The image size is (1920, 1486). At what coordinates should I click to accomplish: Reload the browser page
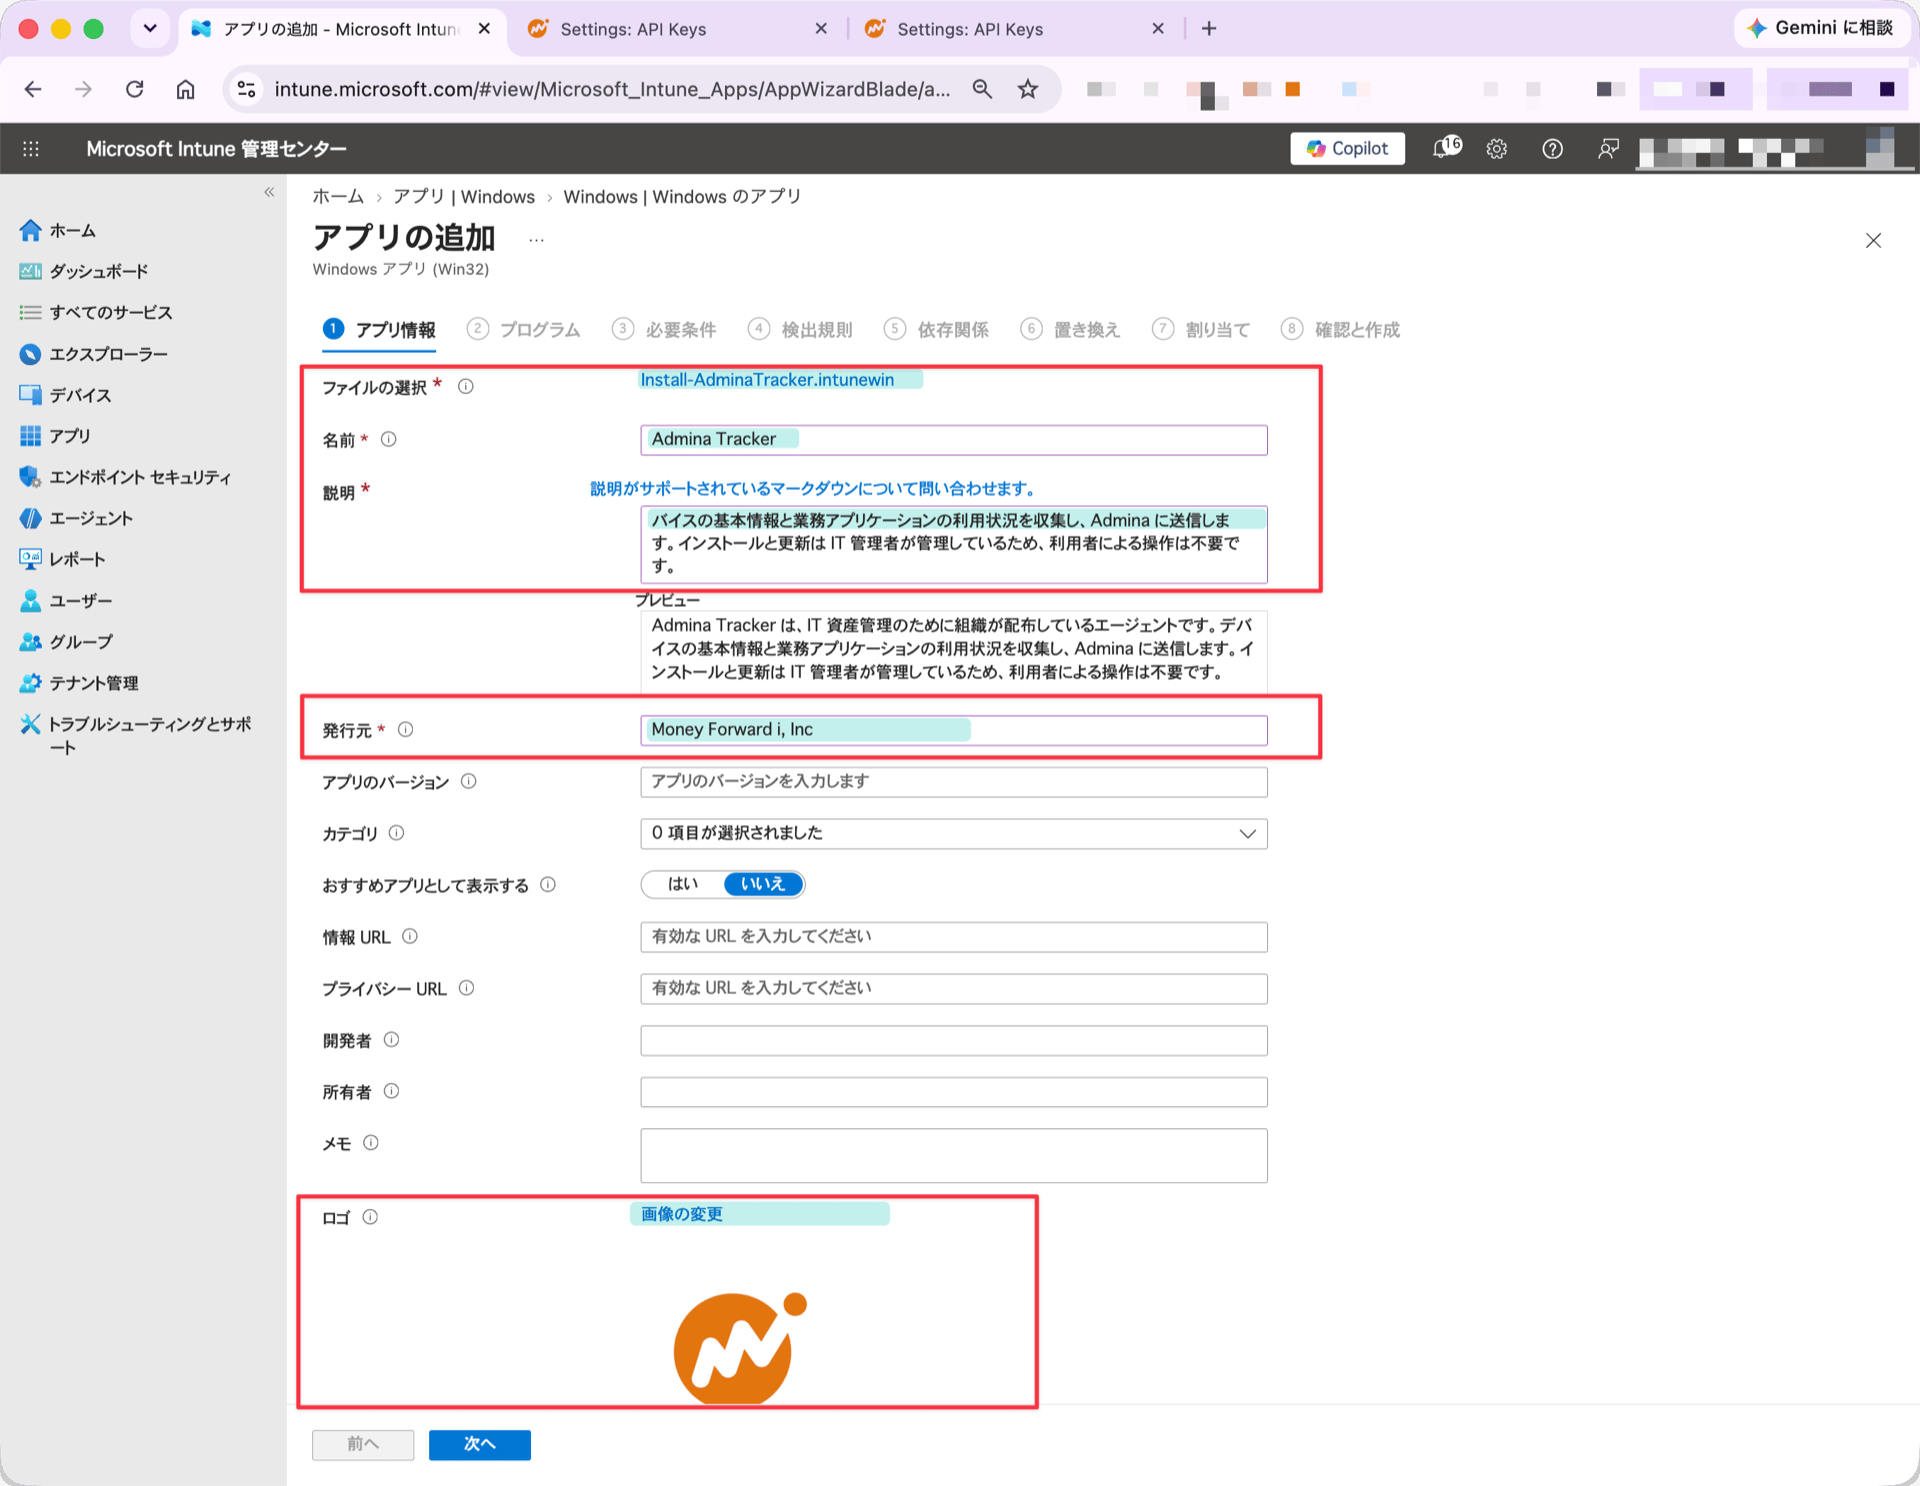click(134, 89)
